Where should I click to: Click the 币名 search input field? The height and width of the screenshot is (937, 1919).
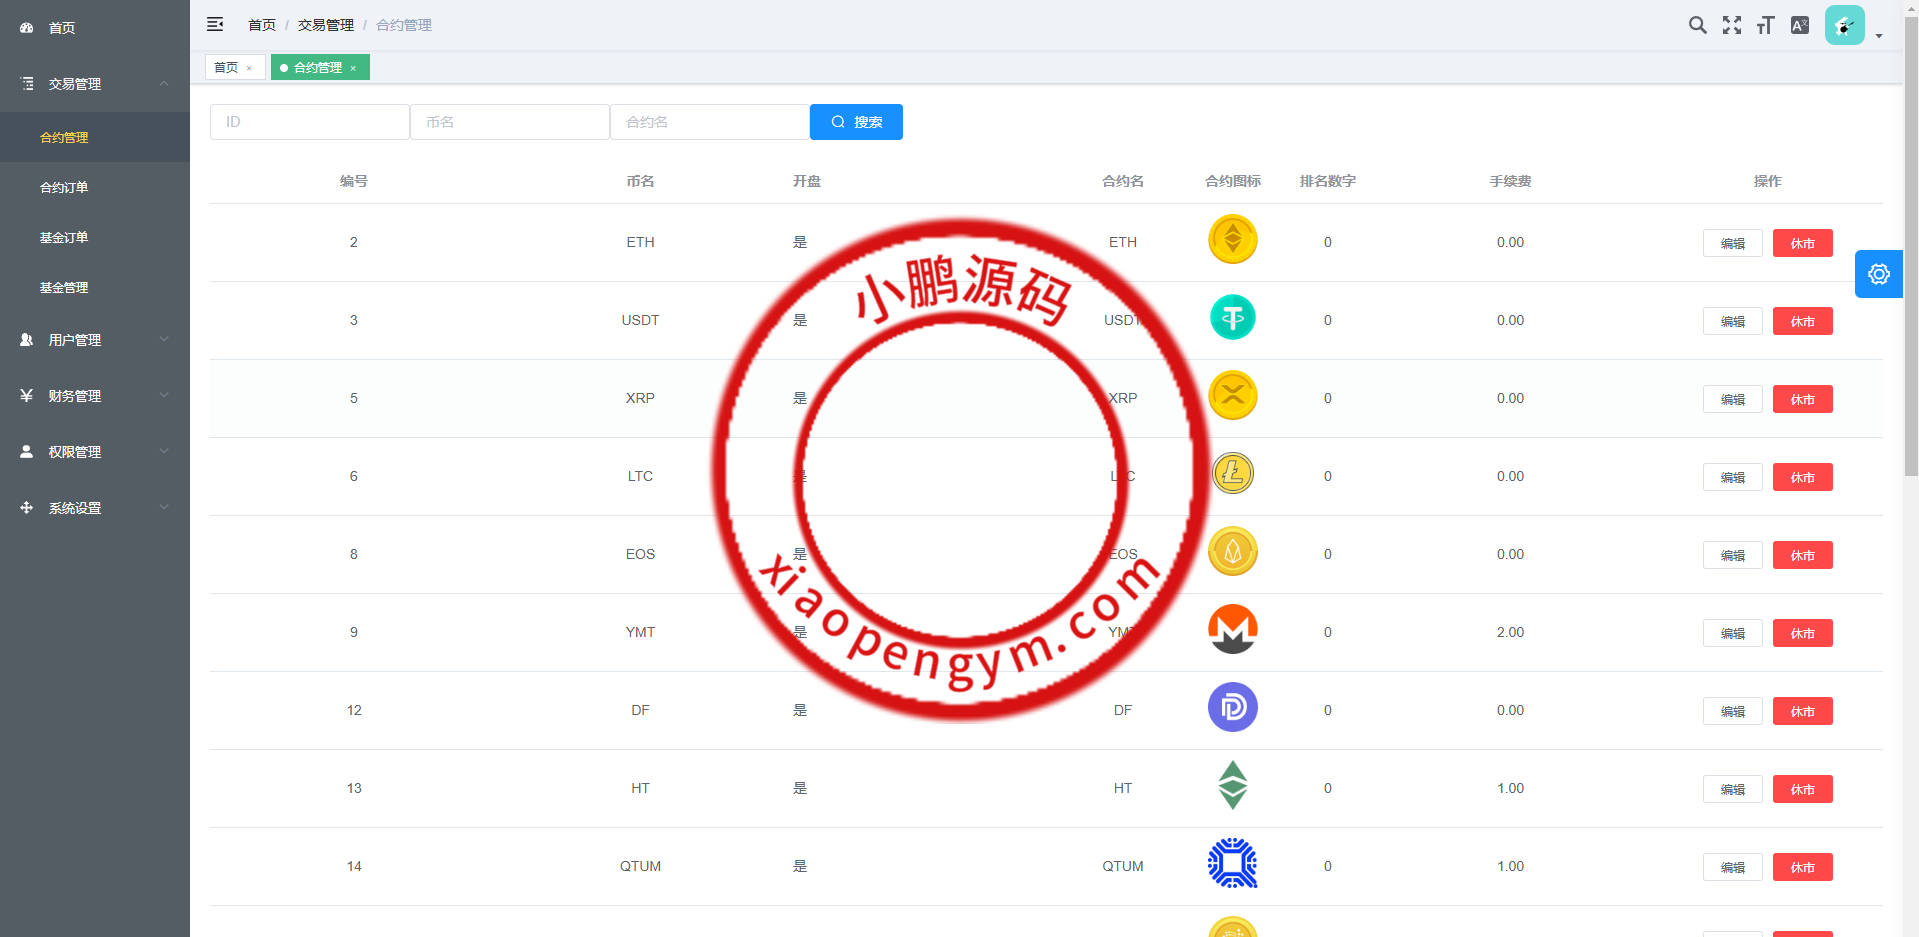point(510,121)
